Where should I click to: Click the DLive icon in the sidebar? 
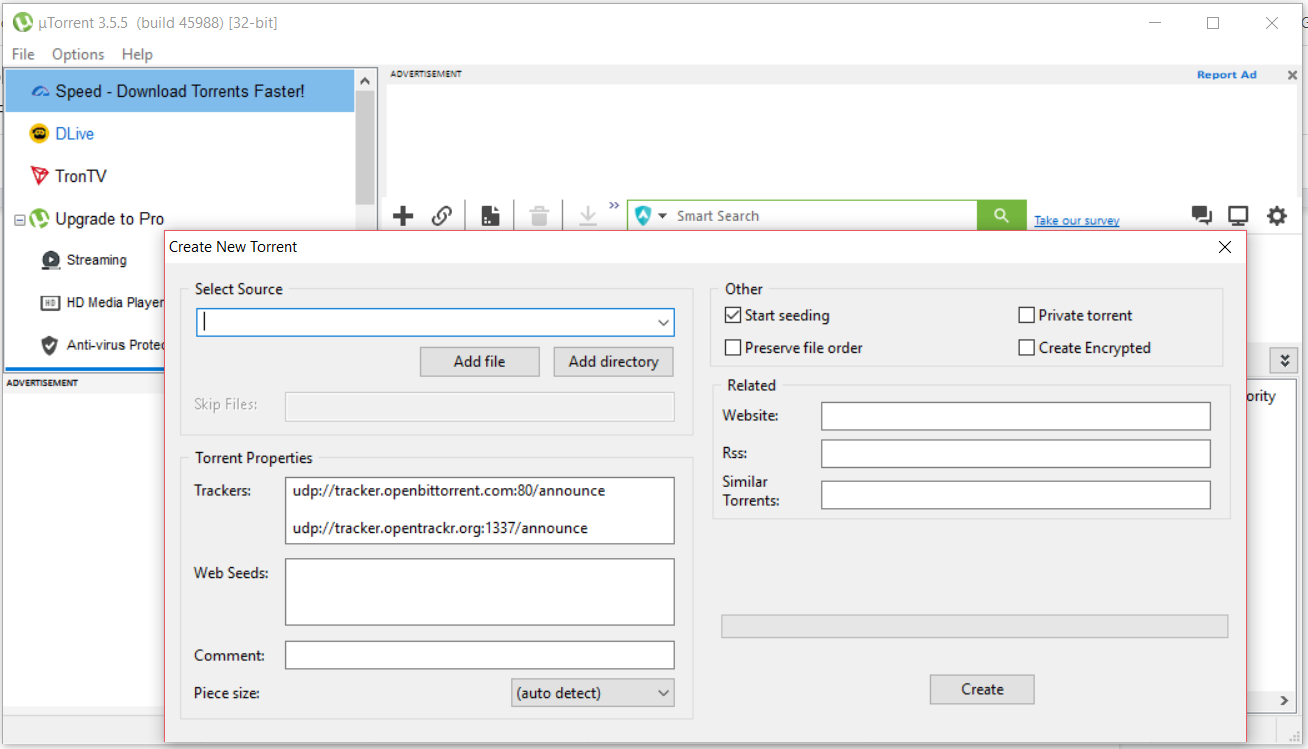click(x=39, y=134)
